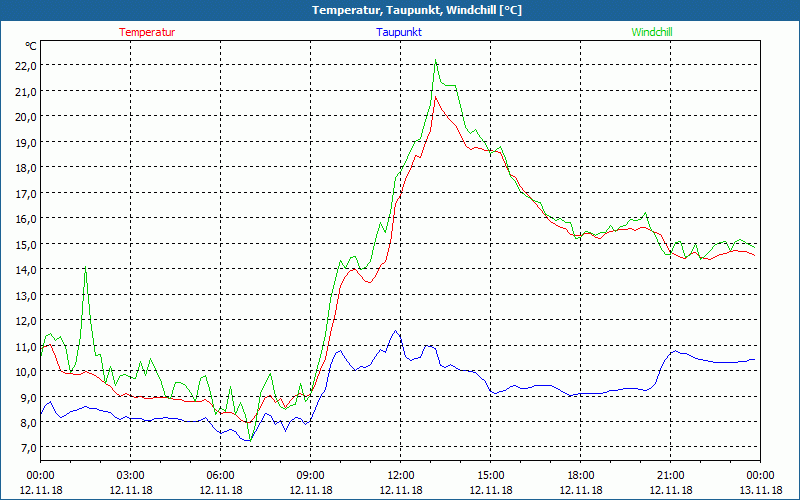Click the 09:00 time axis label
This screenshot has width=800, height=500.
pos(311,476)
